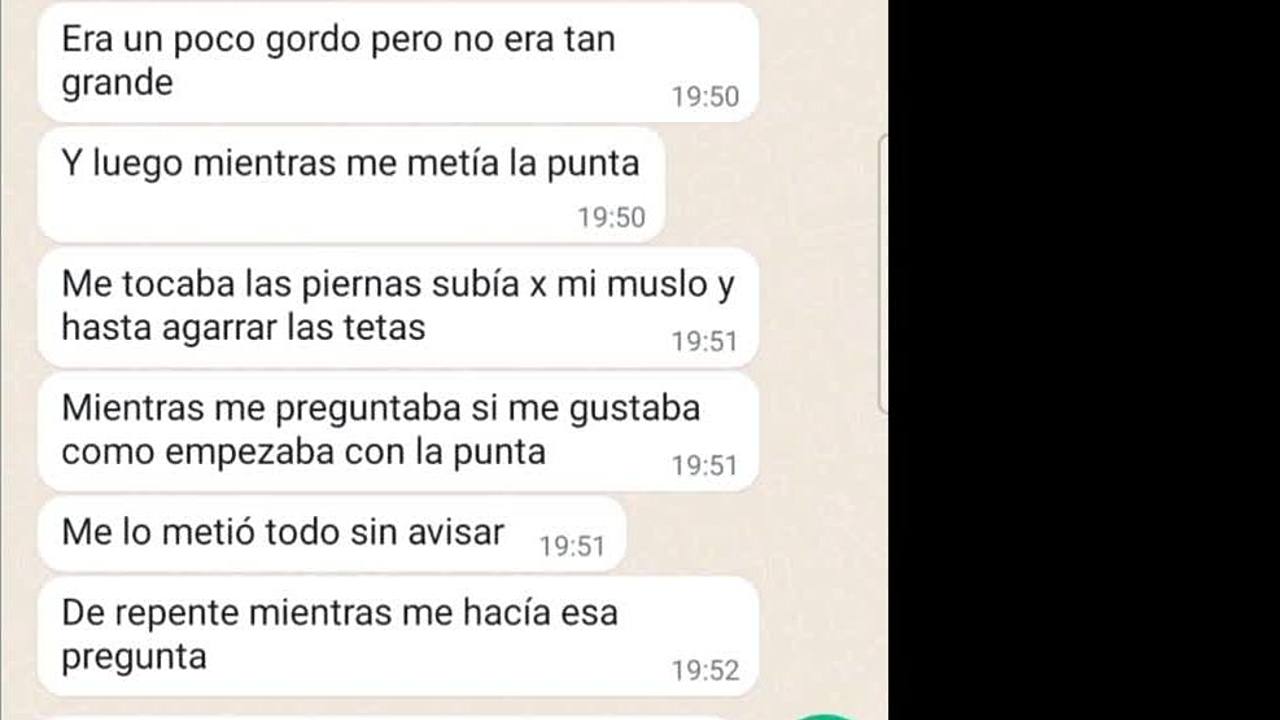
Task: Click the 19:51 timestamp after "sin avisar"
Action: click(572, 546)
